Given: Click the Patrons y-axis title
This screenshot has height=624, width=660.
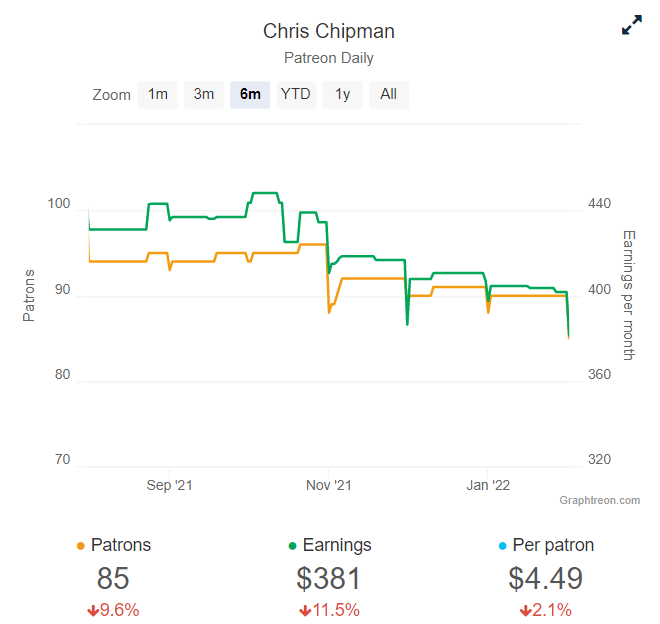Looking at the screenshot, I should tap(29, 296).
